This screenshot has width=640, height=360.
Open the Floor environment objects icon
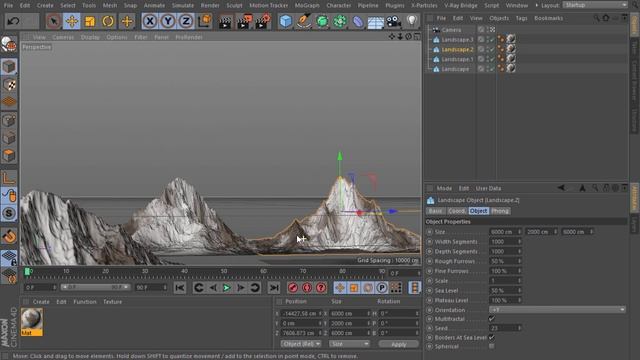click(376, 21)
